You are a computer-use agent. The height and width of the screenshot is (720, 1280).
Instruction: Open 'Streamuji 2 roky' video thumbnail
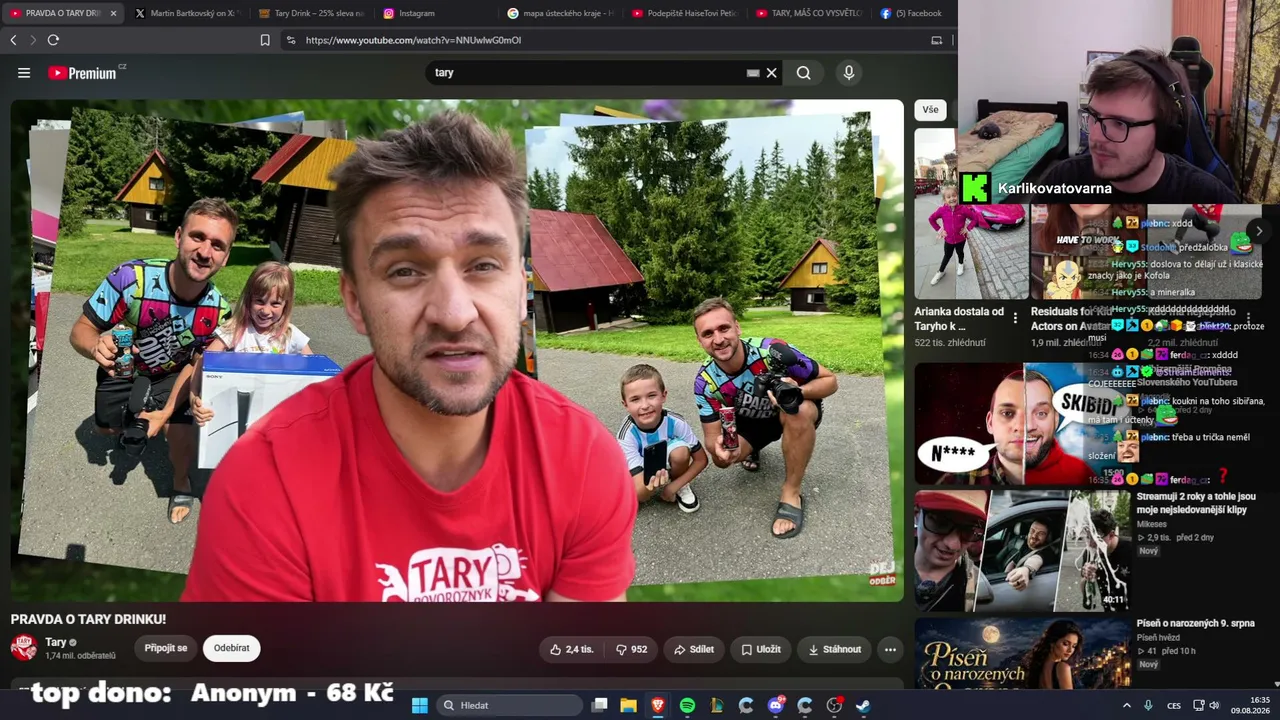tap(1022, 550)
